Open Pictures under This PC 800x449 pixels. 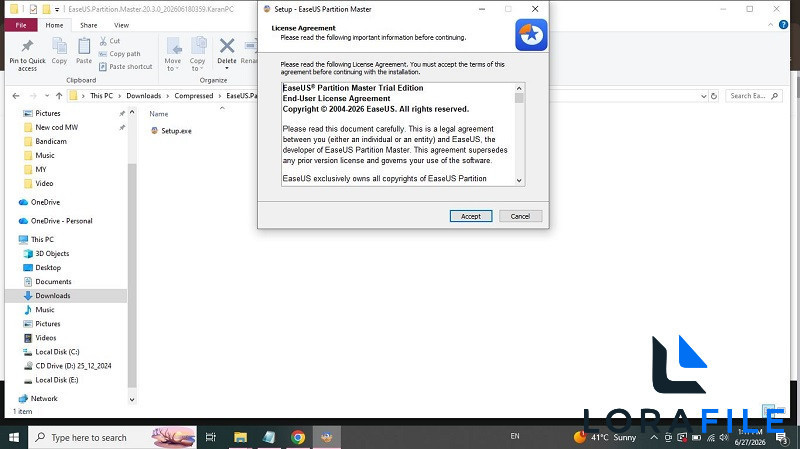coord(47,323)
